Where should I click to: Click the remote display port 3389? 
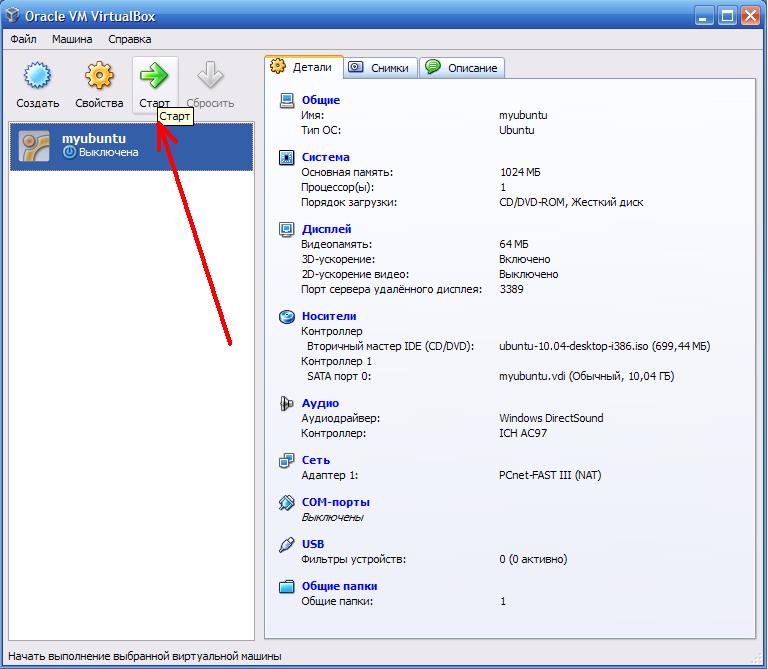coord(511,289)
